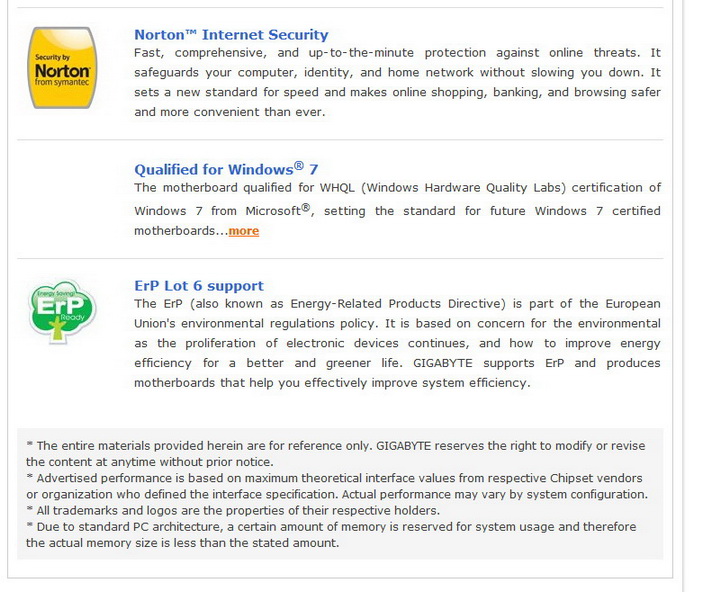Select the ErP Lot 6 support heading
This screenshot has height=592, width=720.
[199, 285]
